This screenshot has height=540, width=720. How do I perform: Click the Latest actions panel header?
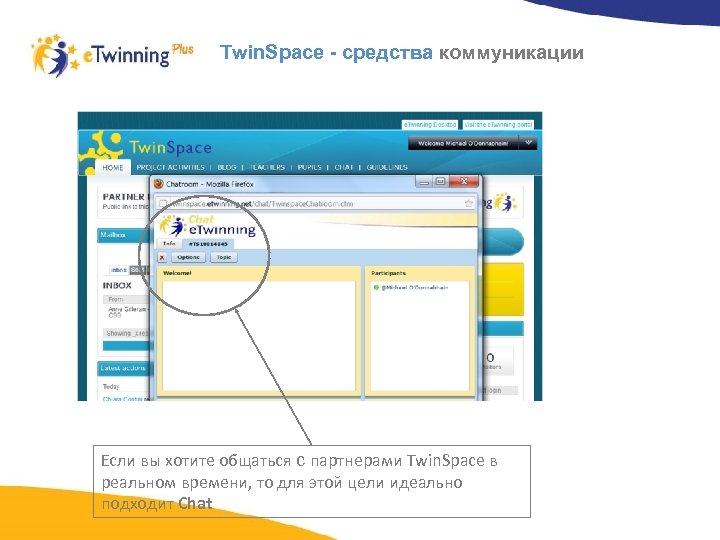pyautogui.click(x=124, y=368)
